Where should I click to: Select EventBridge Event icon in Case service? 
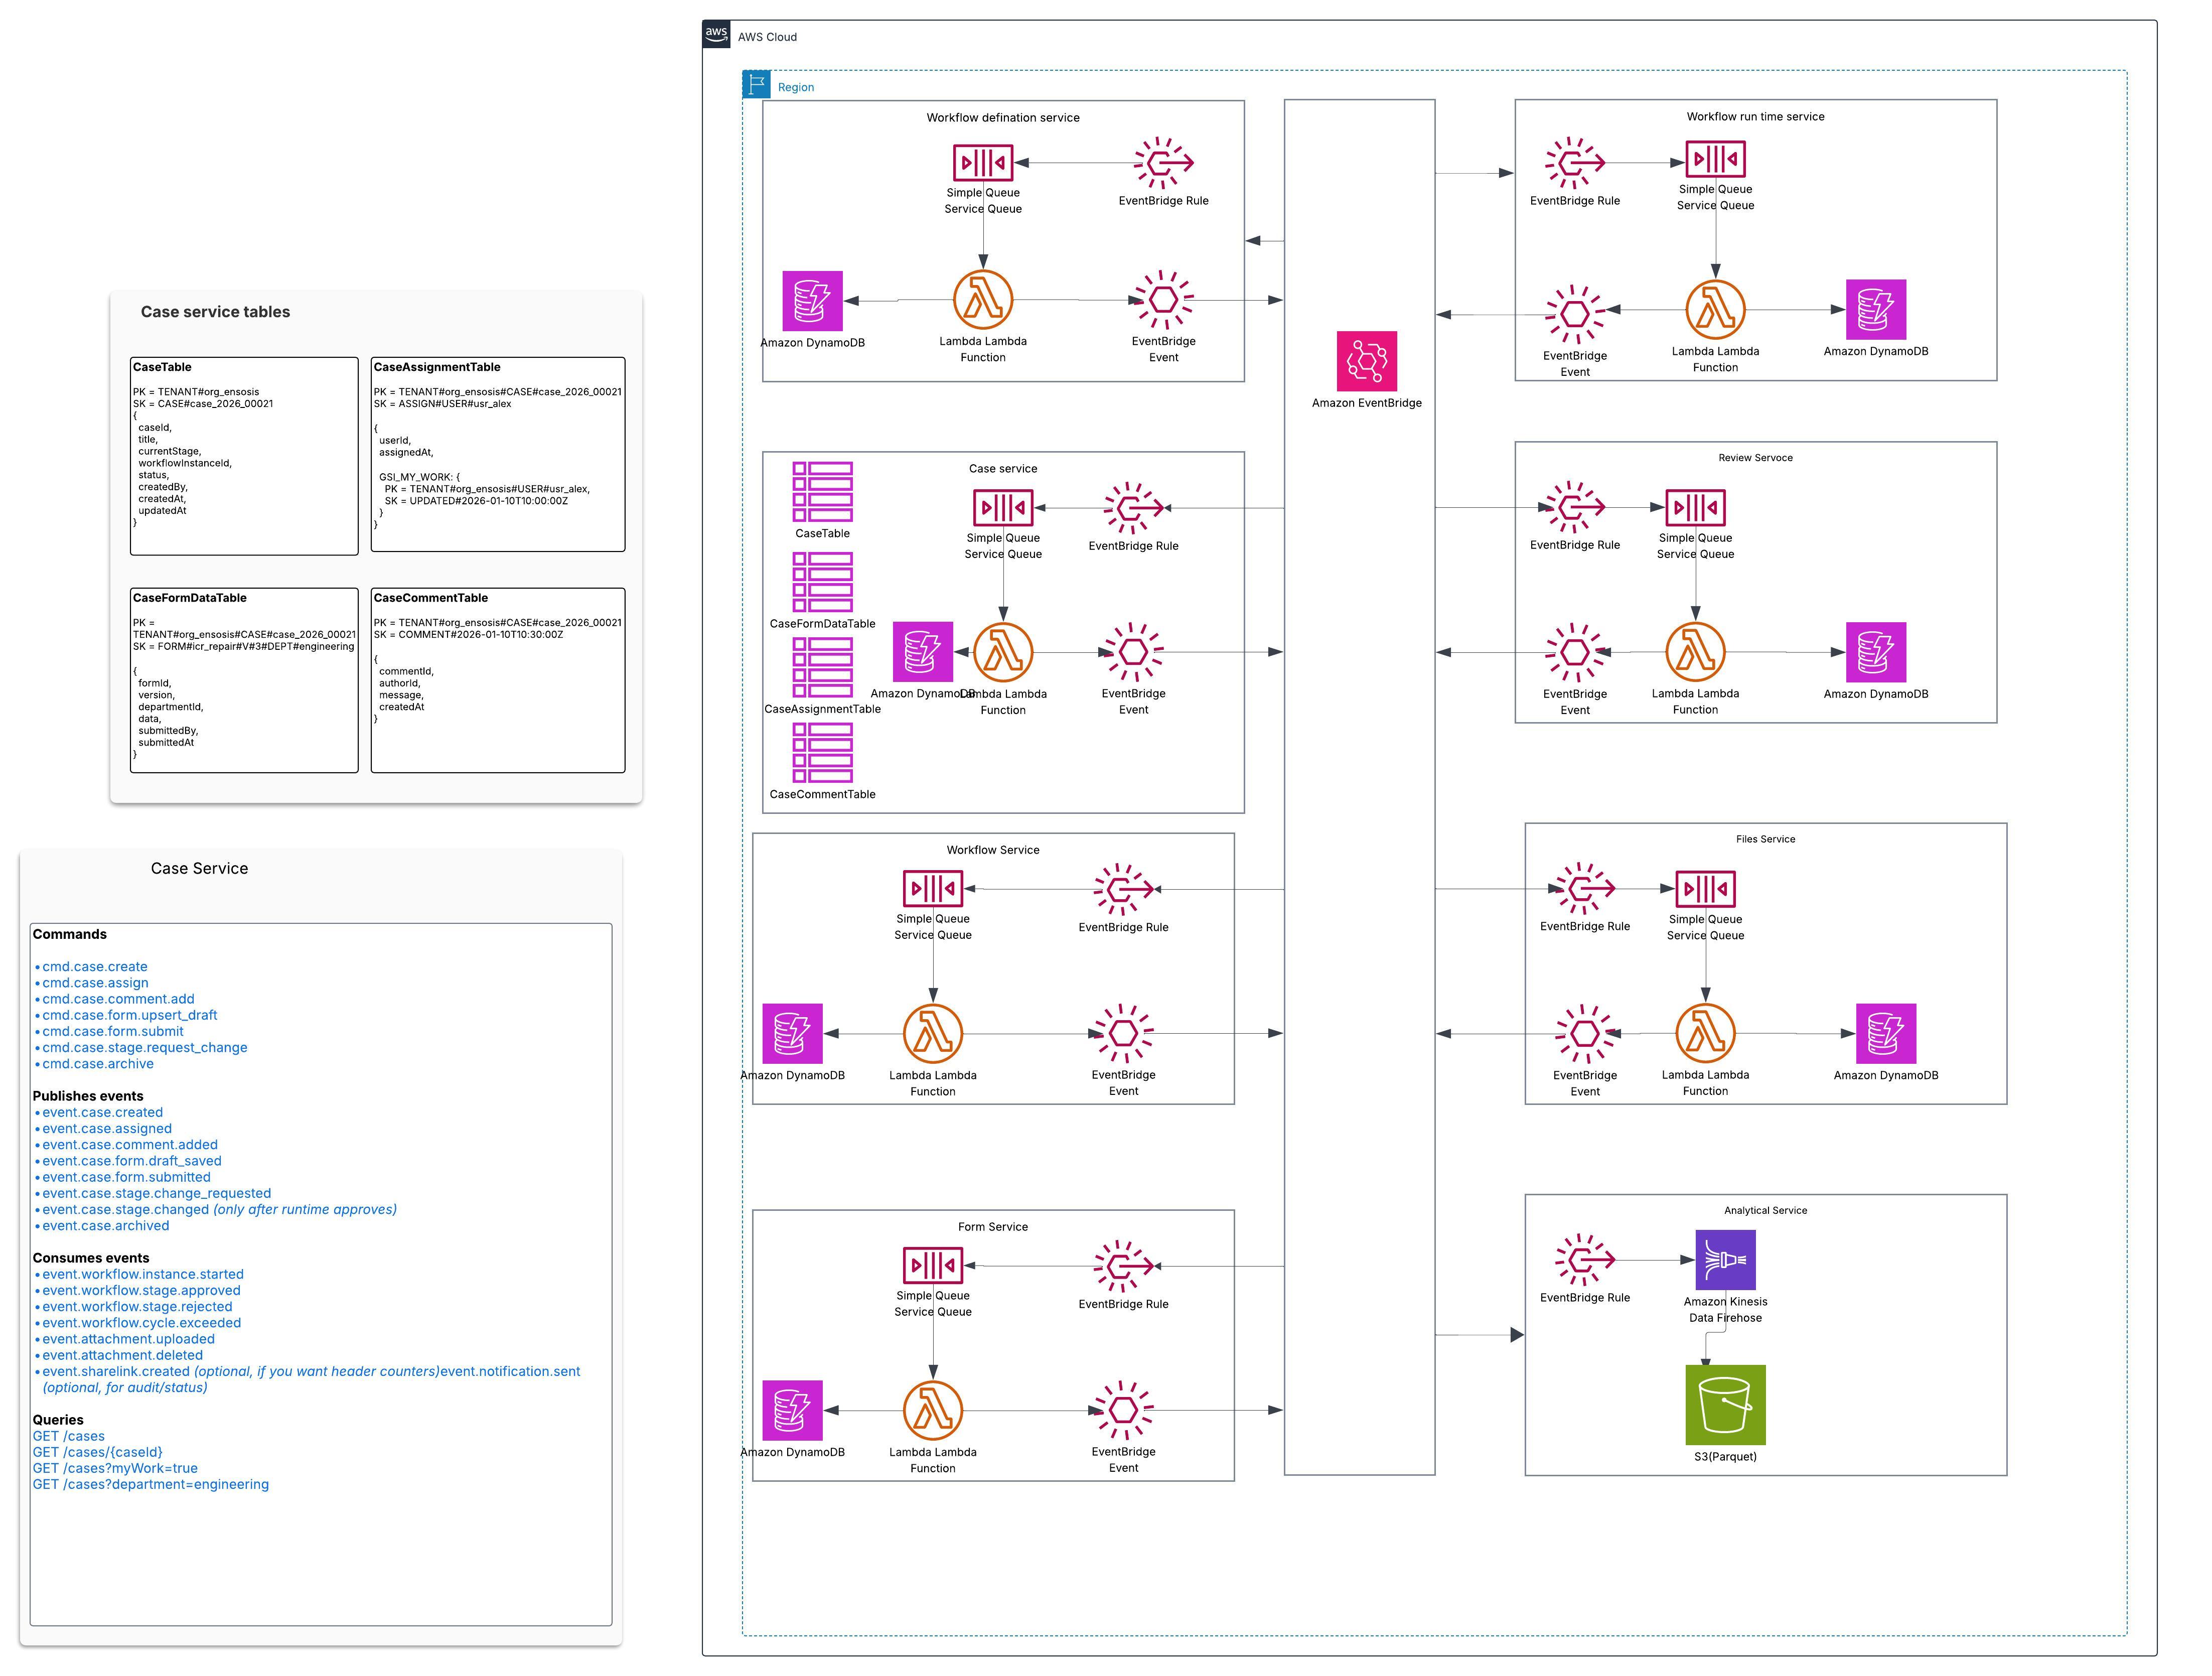coord(1133,652)
